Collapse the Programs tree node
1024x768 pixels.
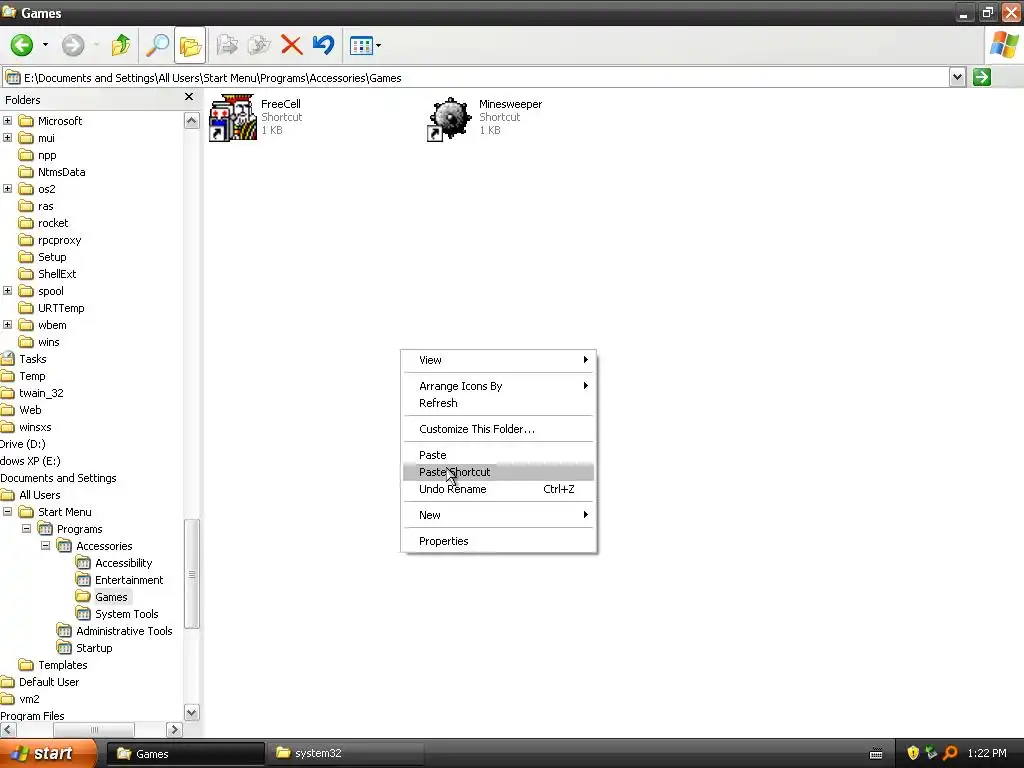click(x=27, y=528)
